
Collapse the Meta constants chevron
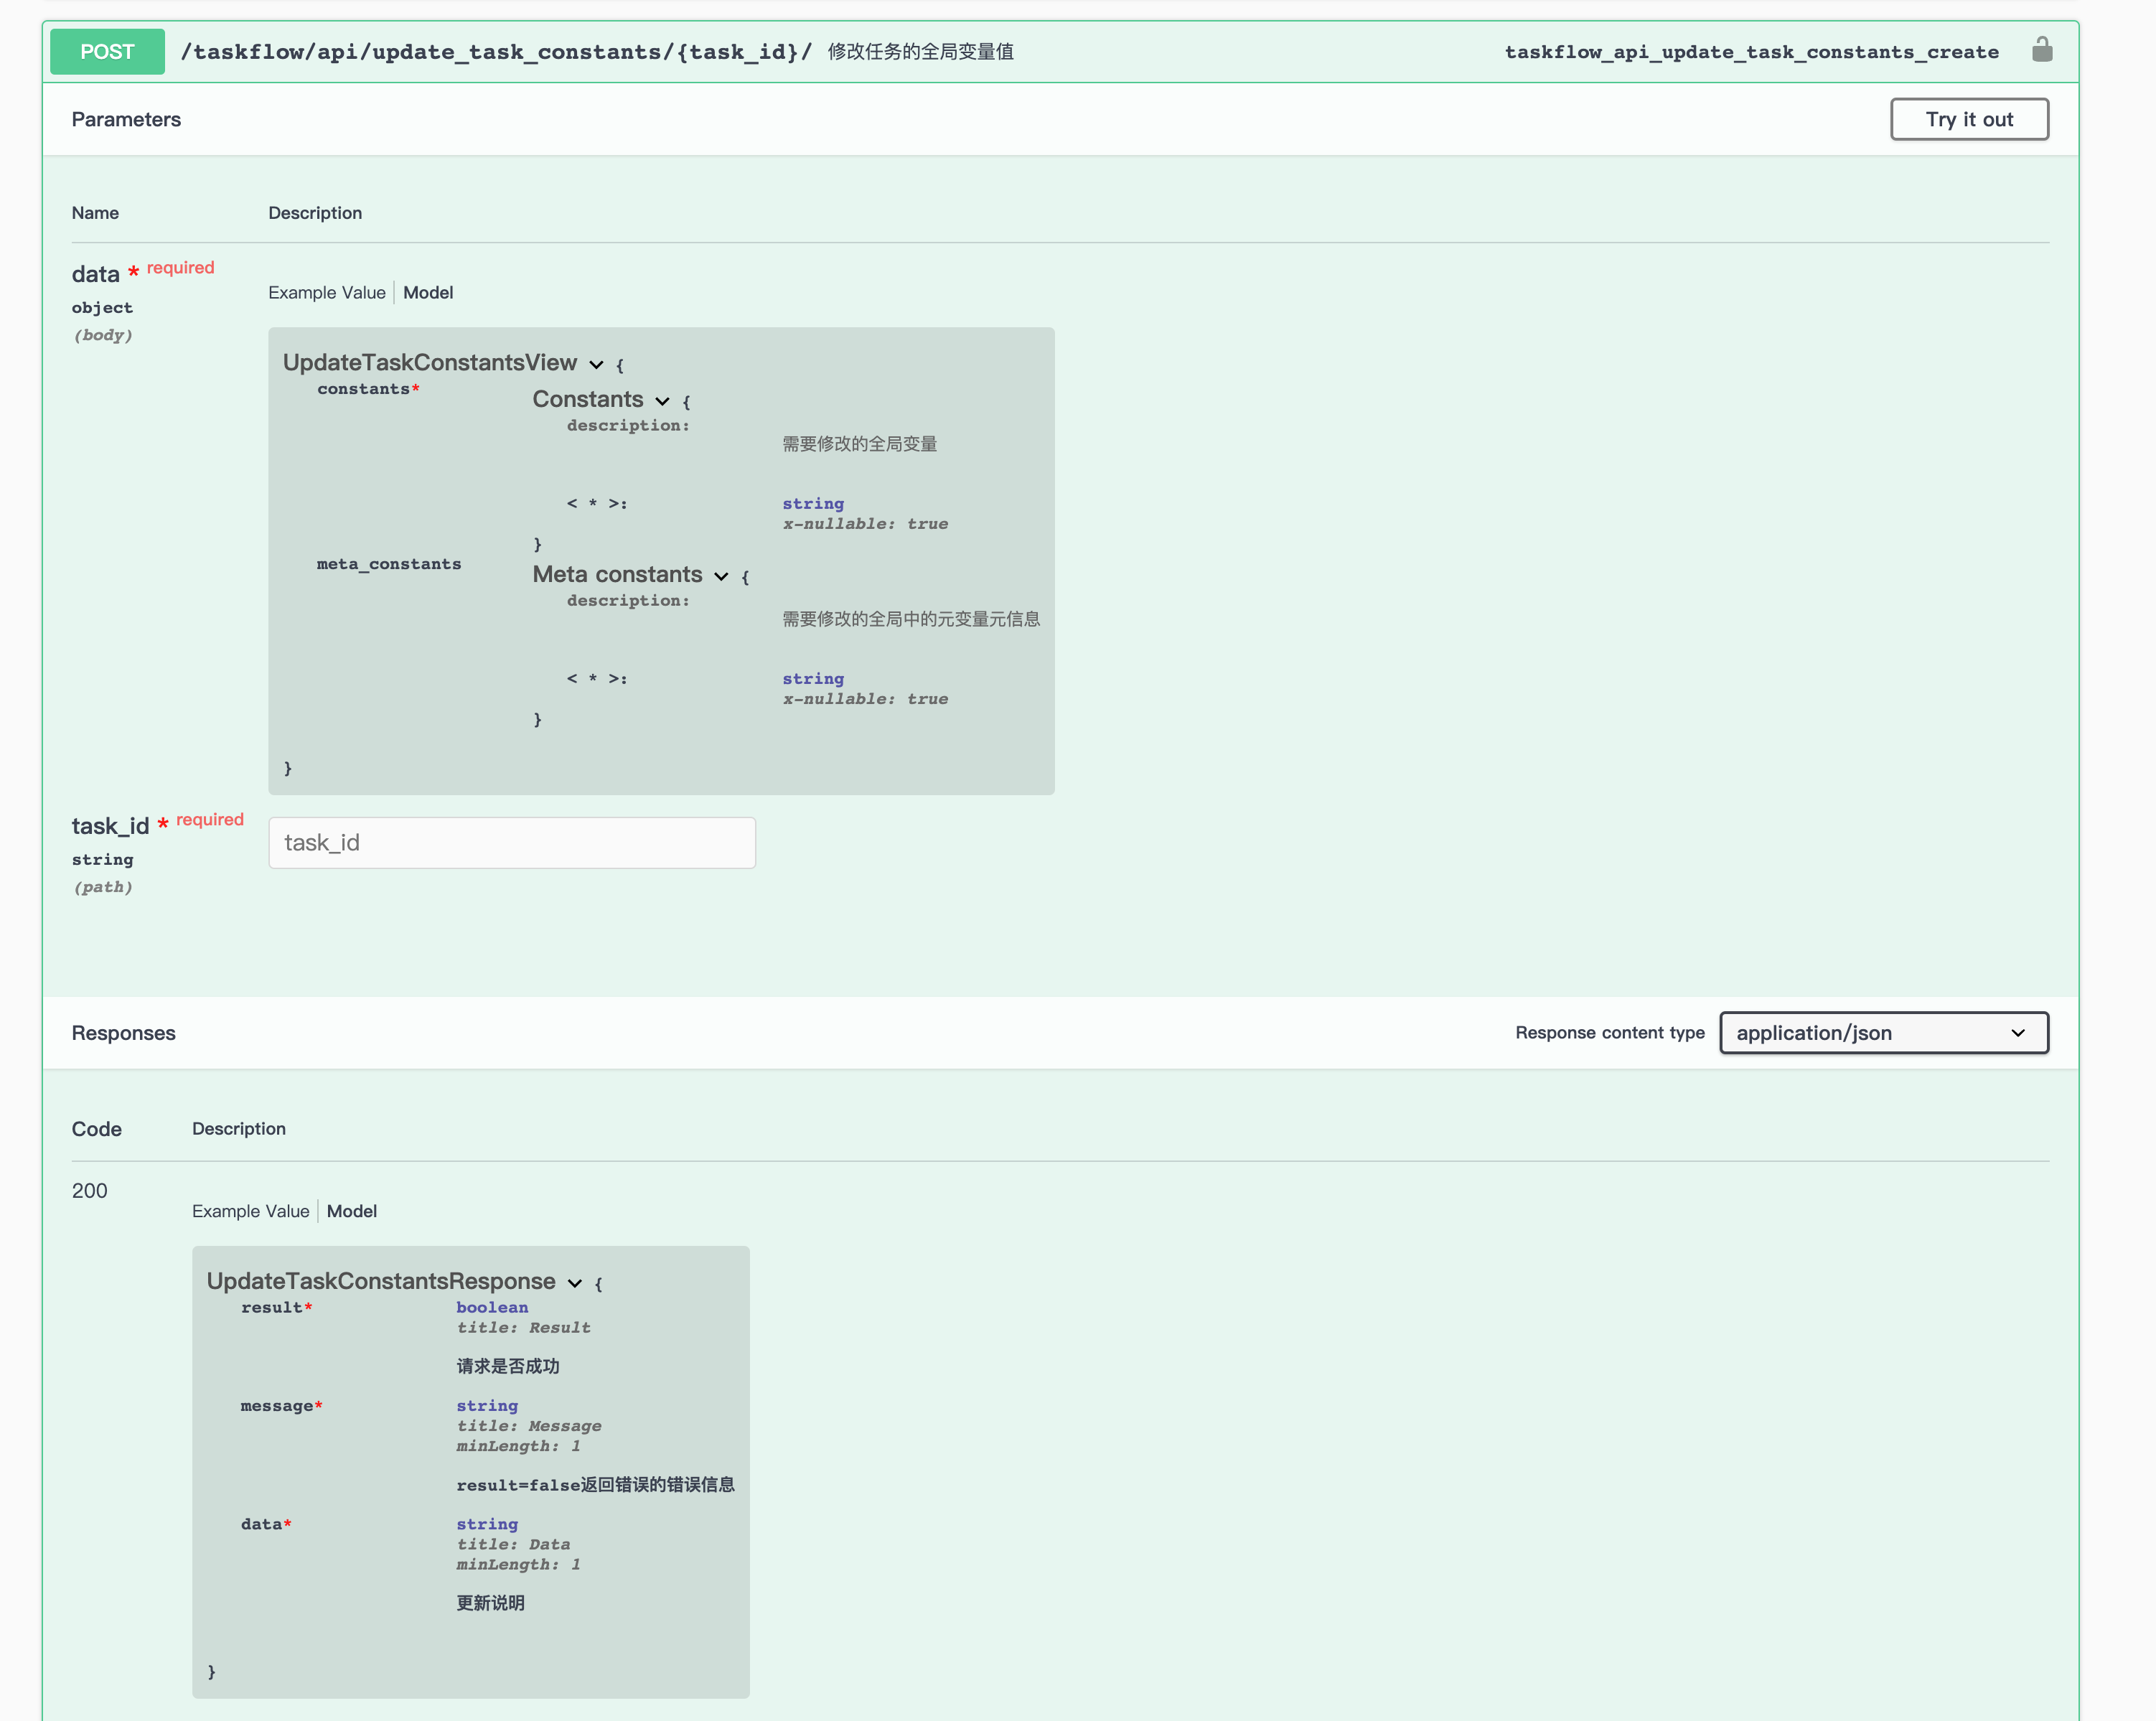pos(721,576)
